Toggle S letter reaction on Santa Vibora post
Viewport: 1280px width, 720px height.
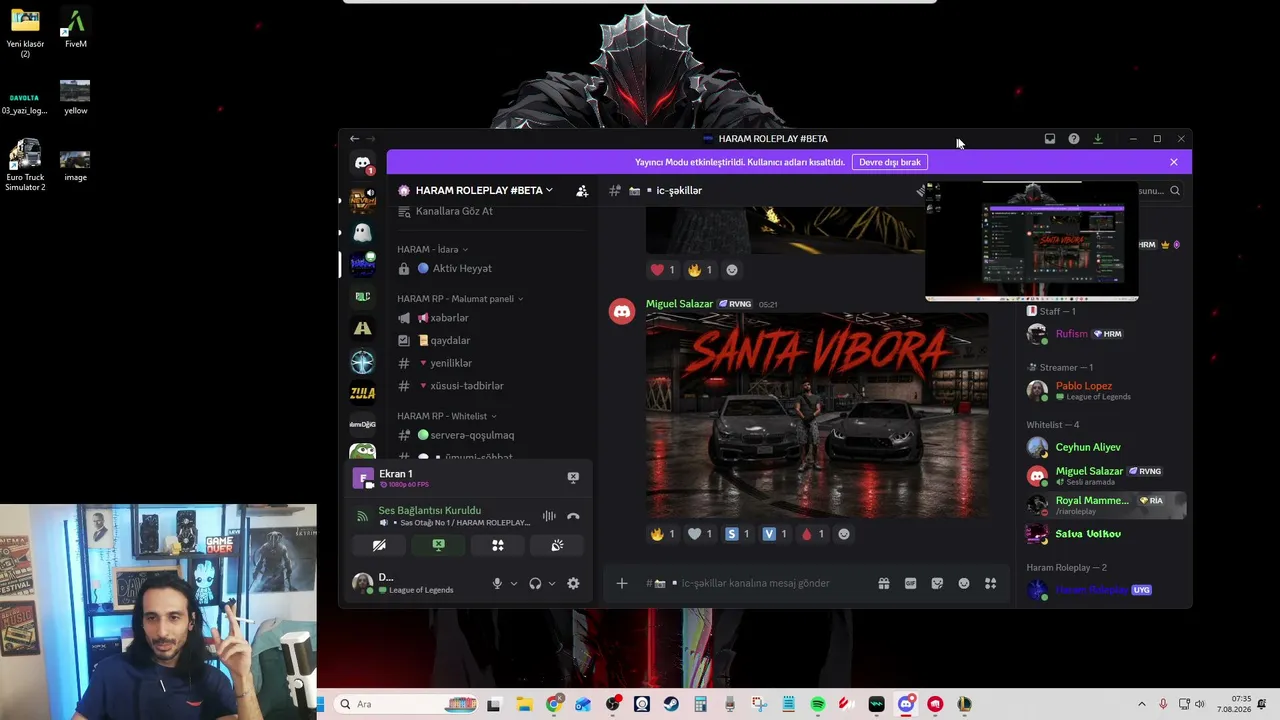pyautogui.click(x=738, y=534)
